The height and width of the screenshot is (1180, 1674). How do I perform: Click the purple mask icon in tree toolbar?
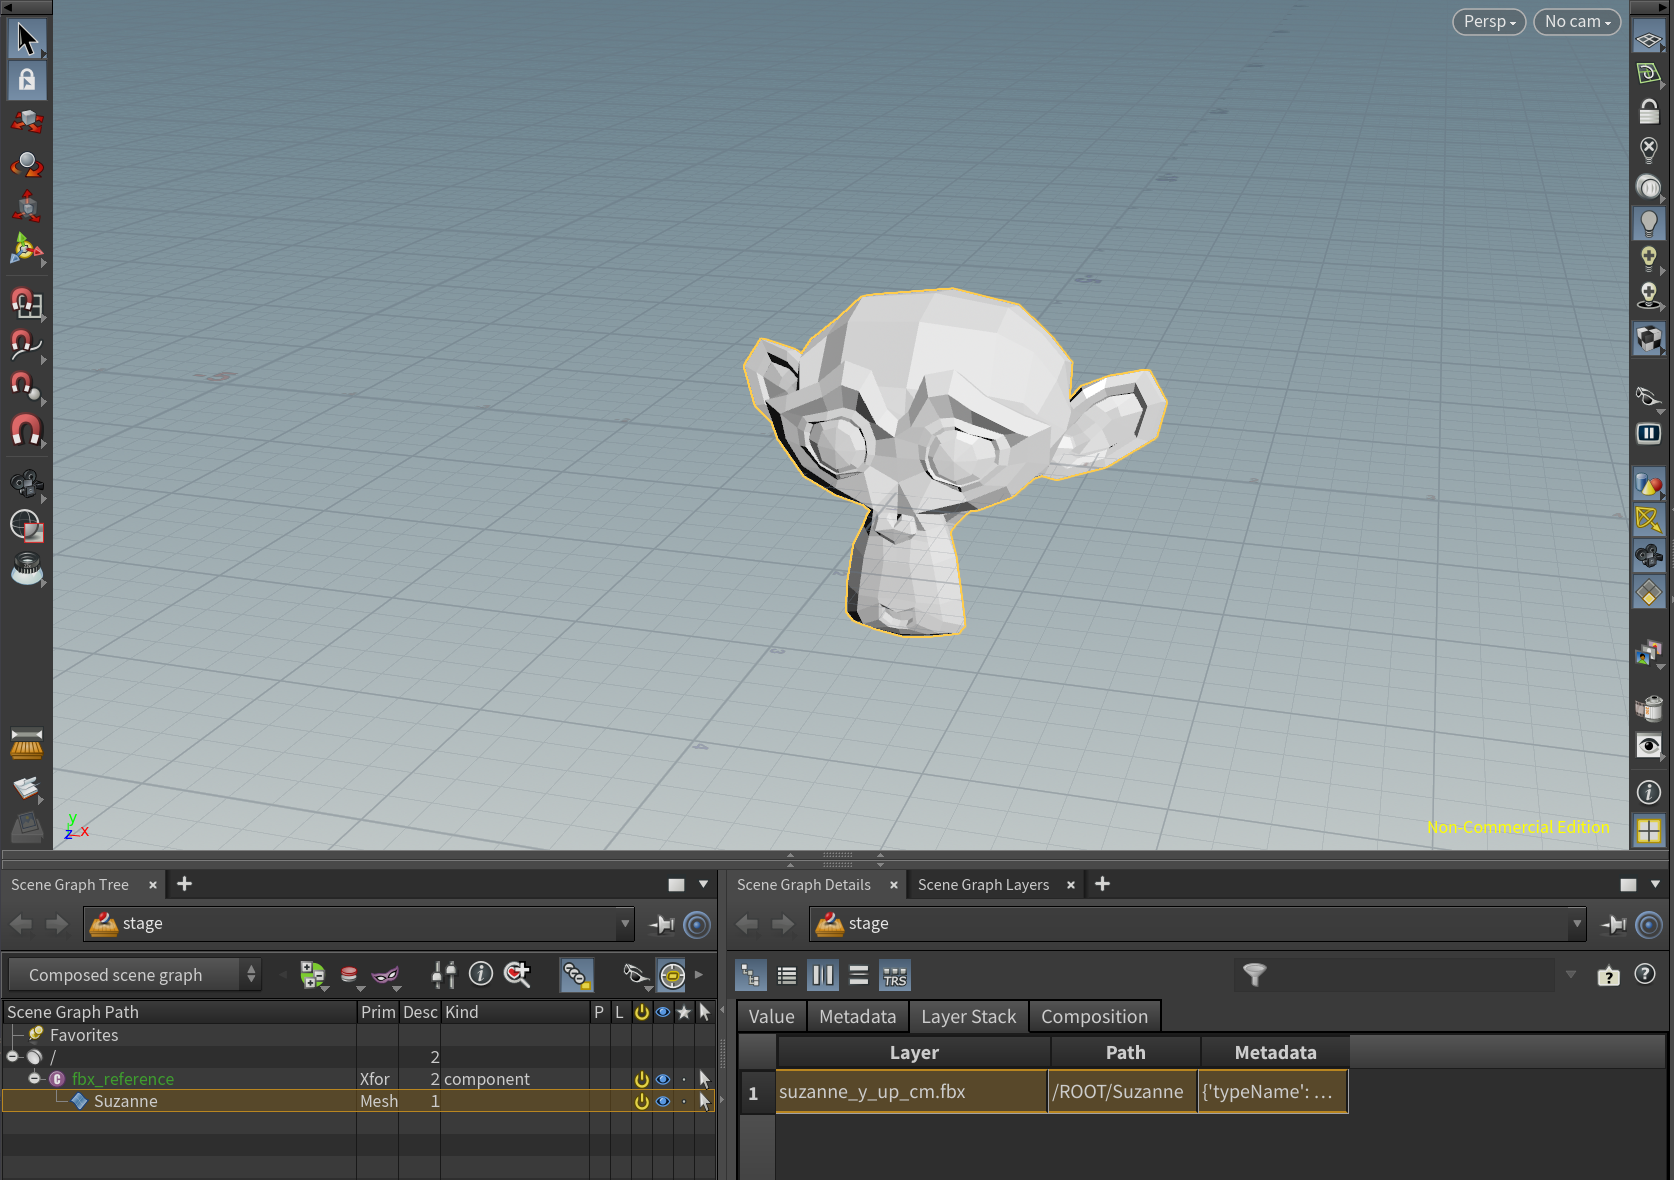[x=385, y=975]
